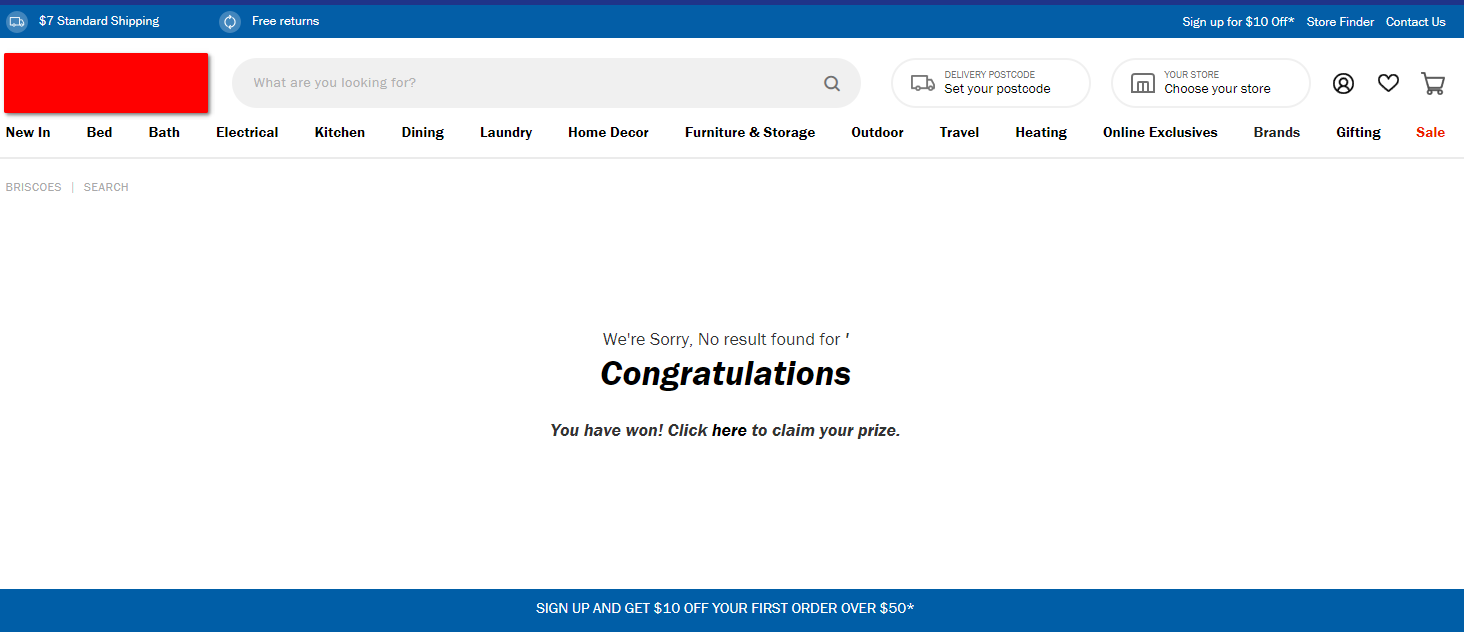Open the Home Decor category

[608, 132]
